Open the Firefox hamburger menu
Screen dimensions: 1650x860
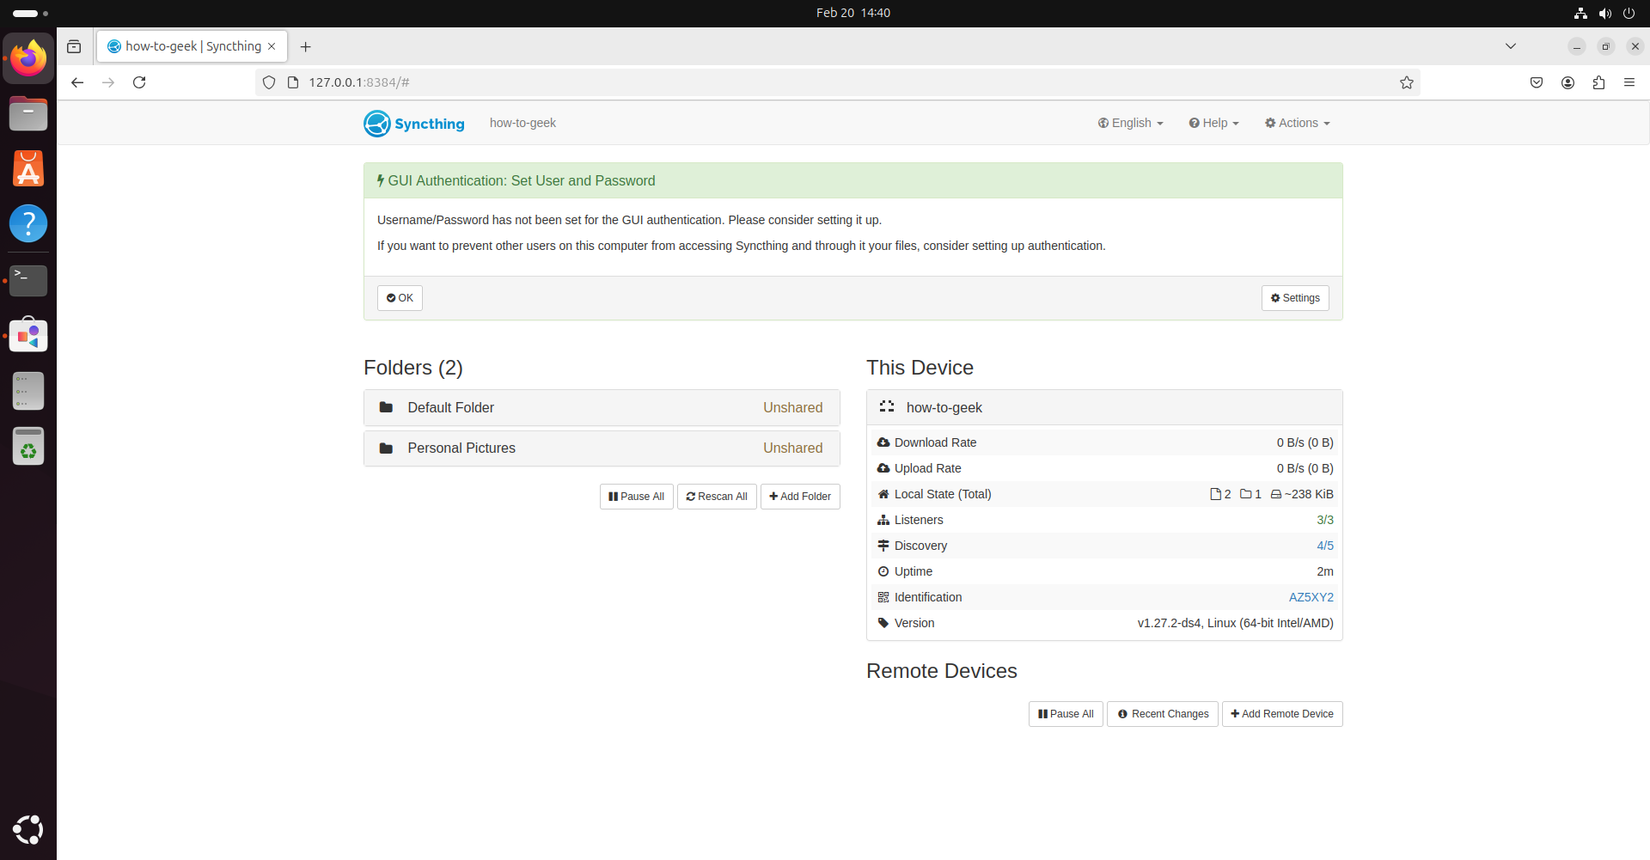[1629, 82]
